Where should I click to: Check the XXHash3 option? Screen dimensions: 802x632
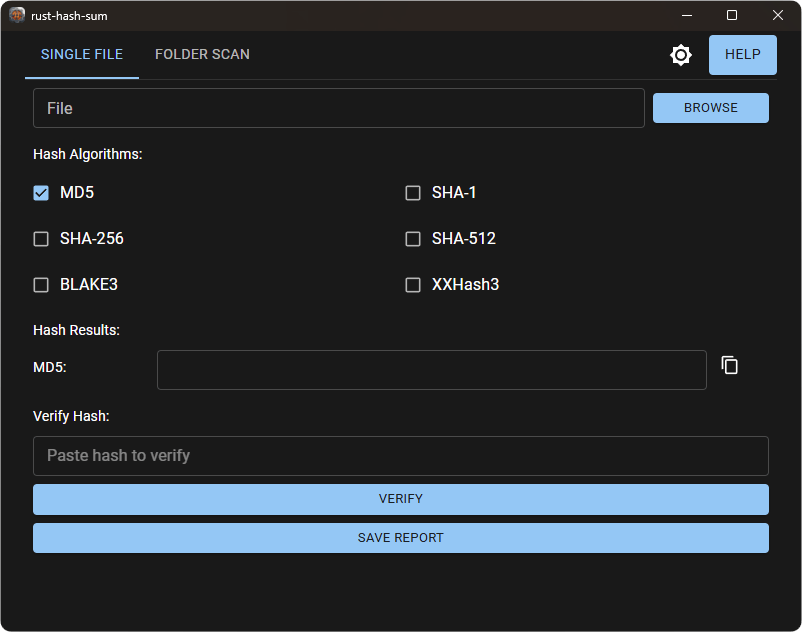click(x=413, y=285)
